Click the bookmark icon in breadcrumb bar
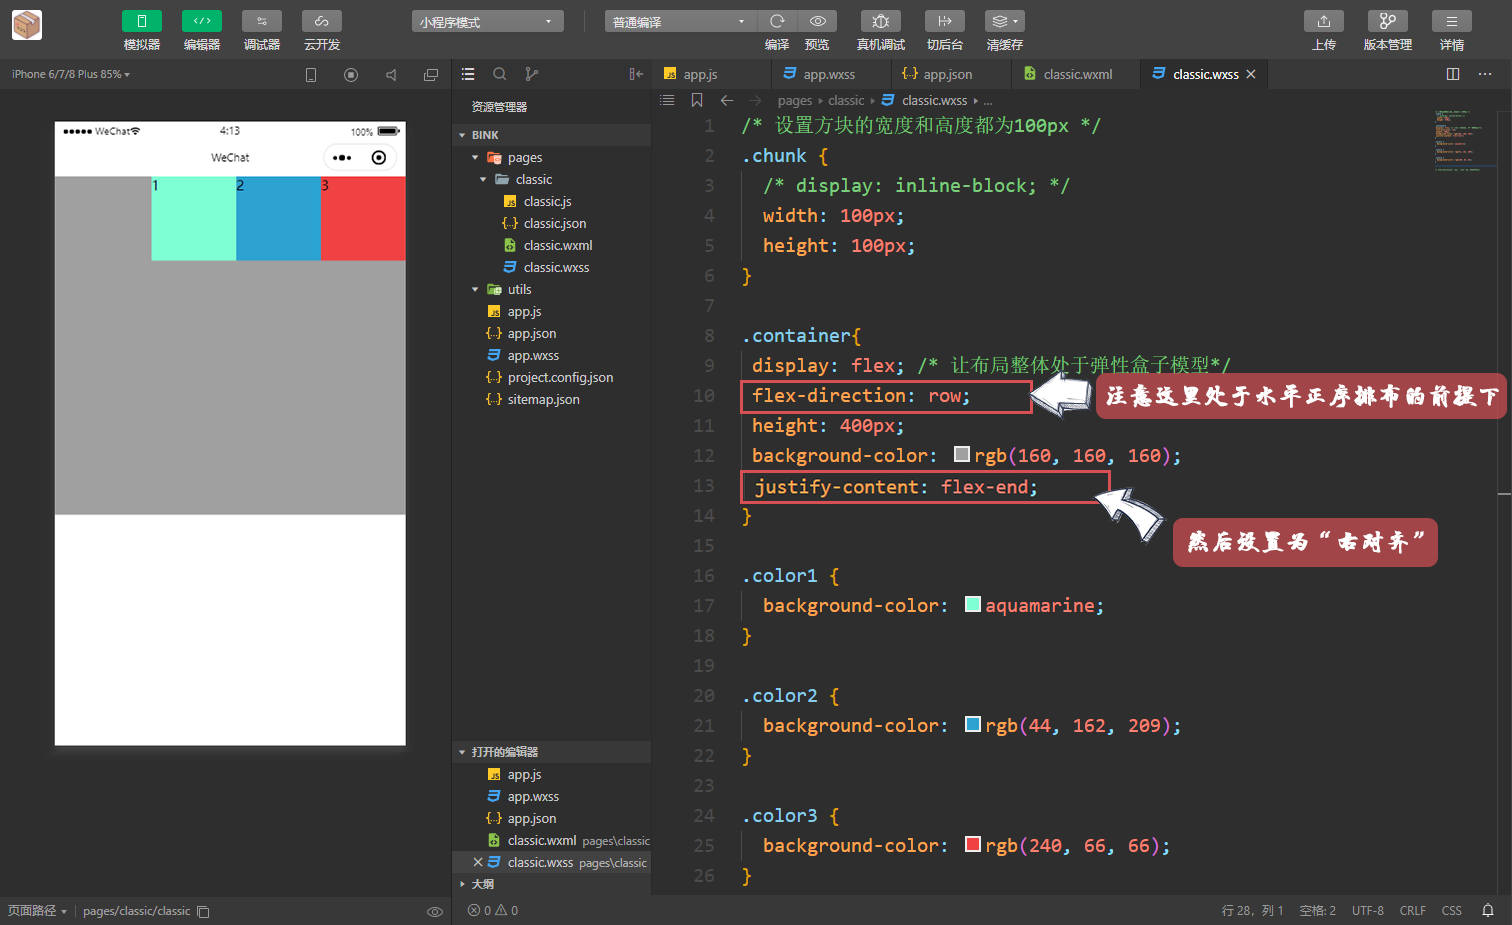Image resolution: width=1512 pixels, height=925 pixels. coord(697,100)
